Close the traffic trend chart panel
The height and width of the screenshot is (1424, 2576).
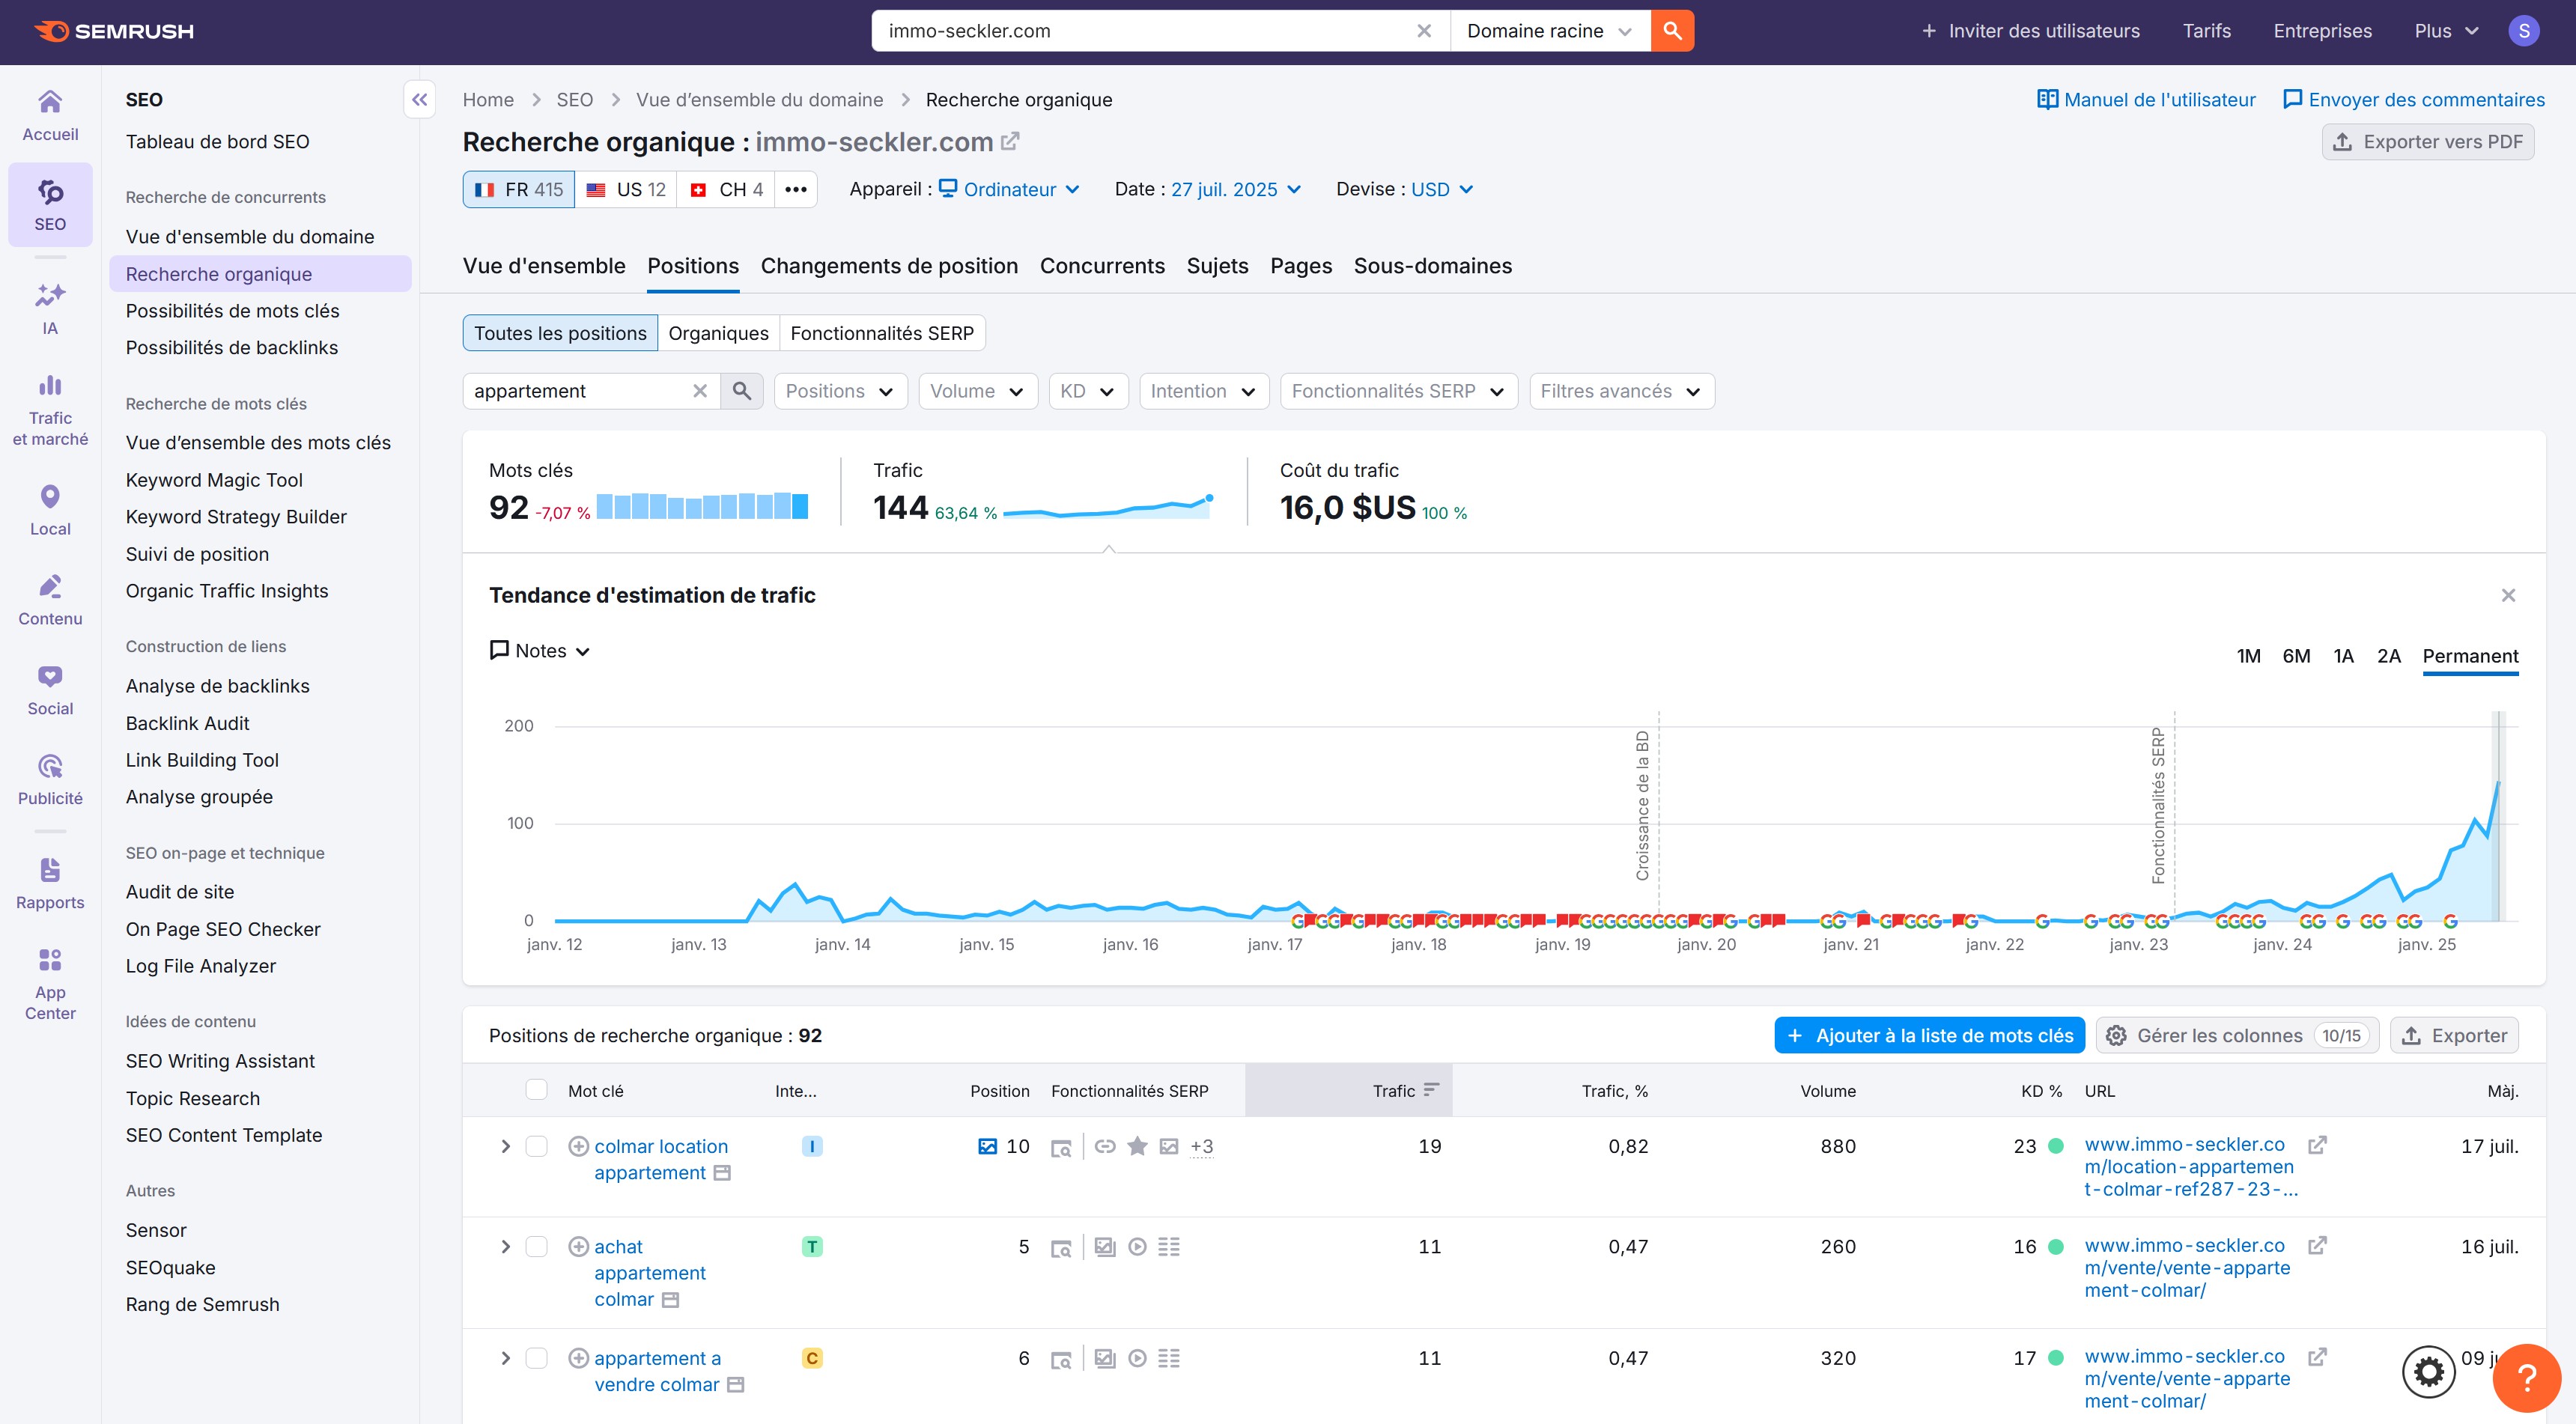(2508, 595)
